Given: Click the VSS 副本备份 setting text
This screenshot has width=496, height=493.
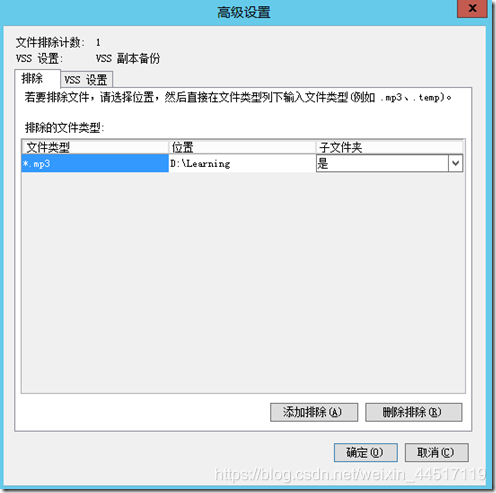Looking at the screenshot, I should tap(128, 59).
